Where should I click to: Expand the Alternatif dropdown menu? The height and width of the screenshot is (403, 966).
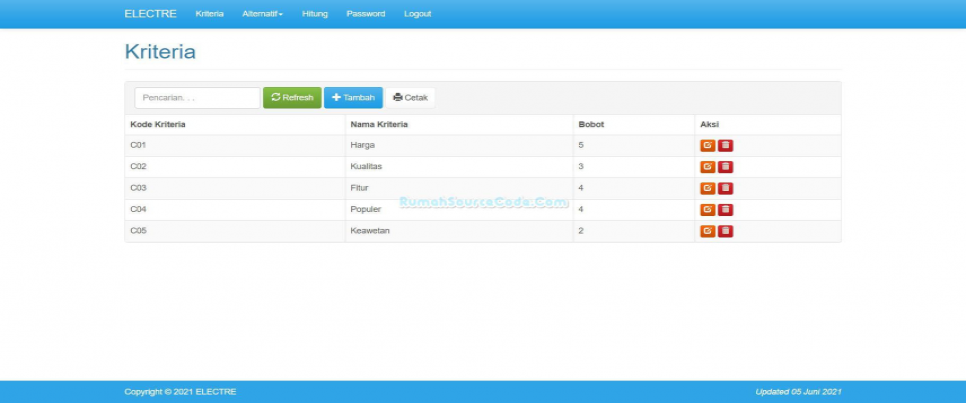tap(262, 14)
